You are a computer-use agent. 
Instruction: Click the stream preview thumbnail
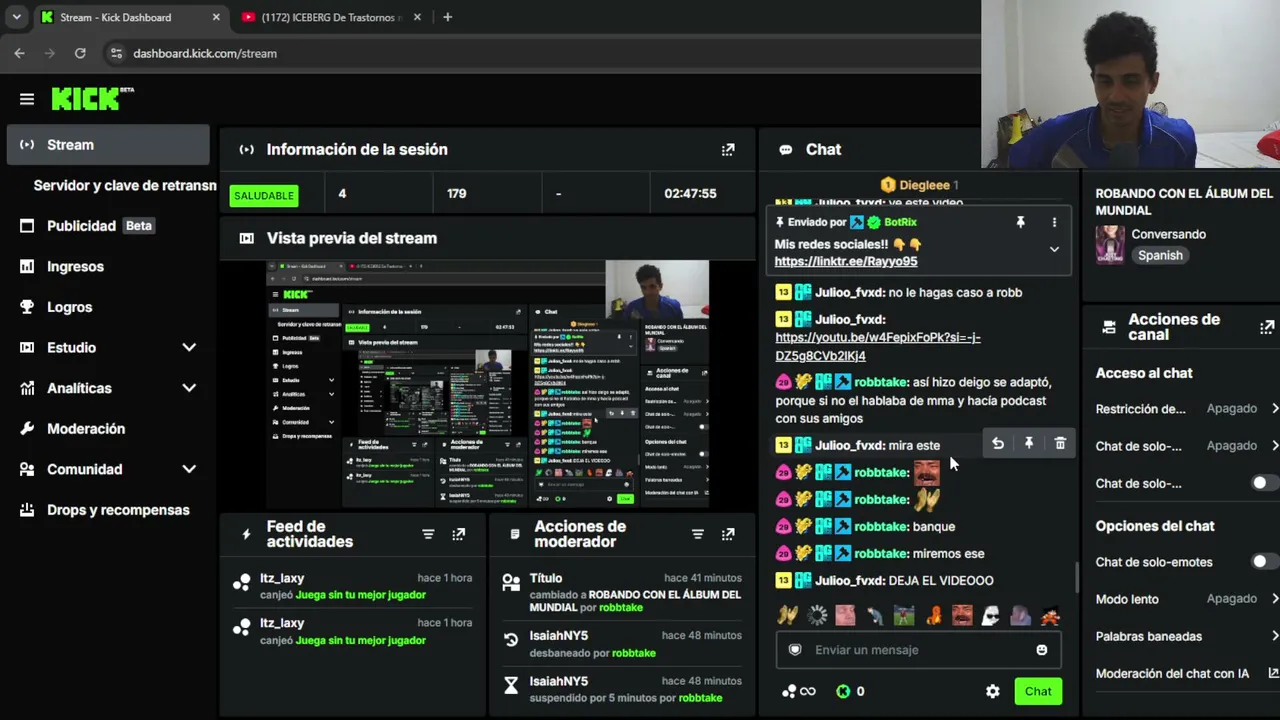(487, 384)
